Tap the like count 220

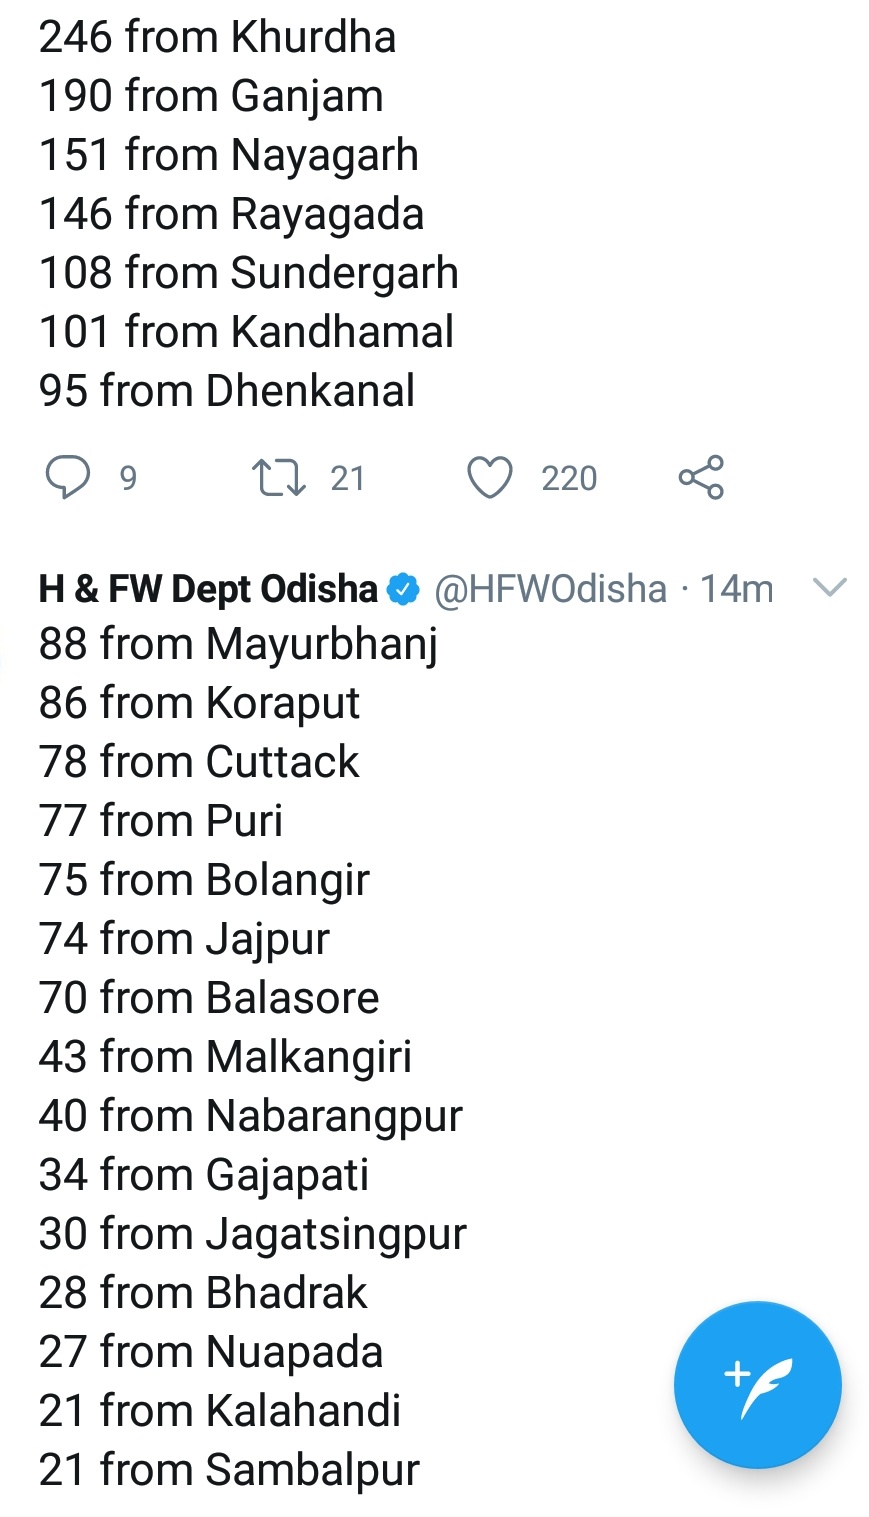pyautogui.click(x=569, y=479)
